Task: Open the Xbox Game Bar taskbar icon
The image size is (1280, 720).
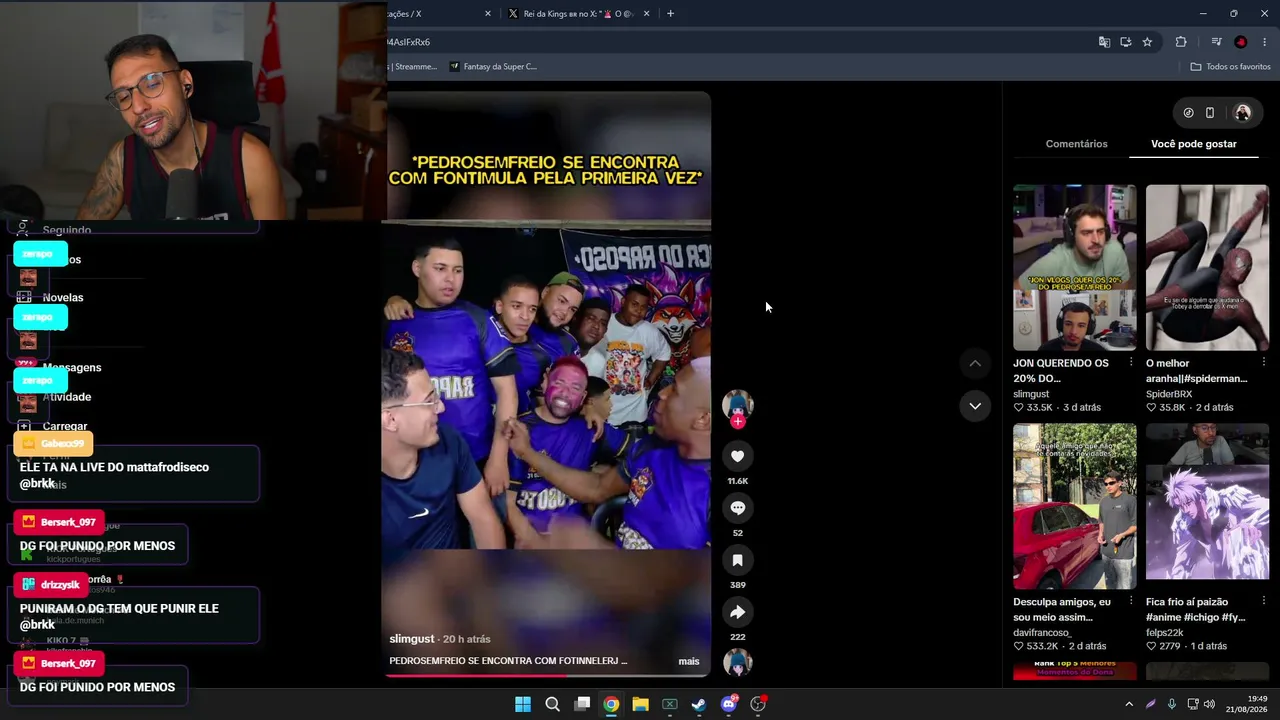Action: (670, 704)
